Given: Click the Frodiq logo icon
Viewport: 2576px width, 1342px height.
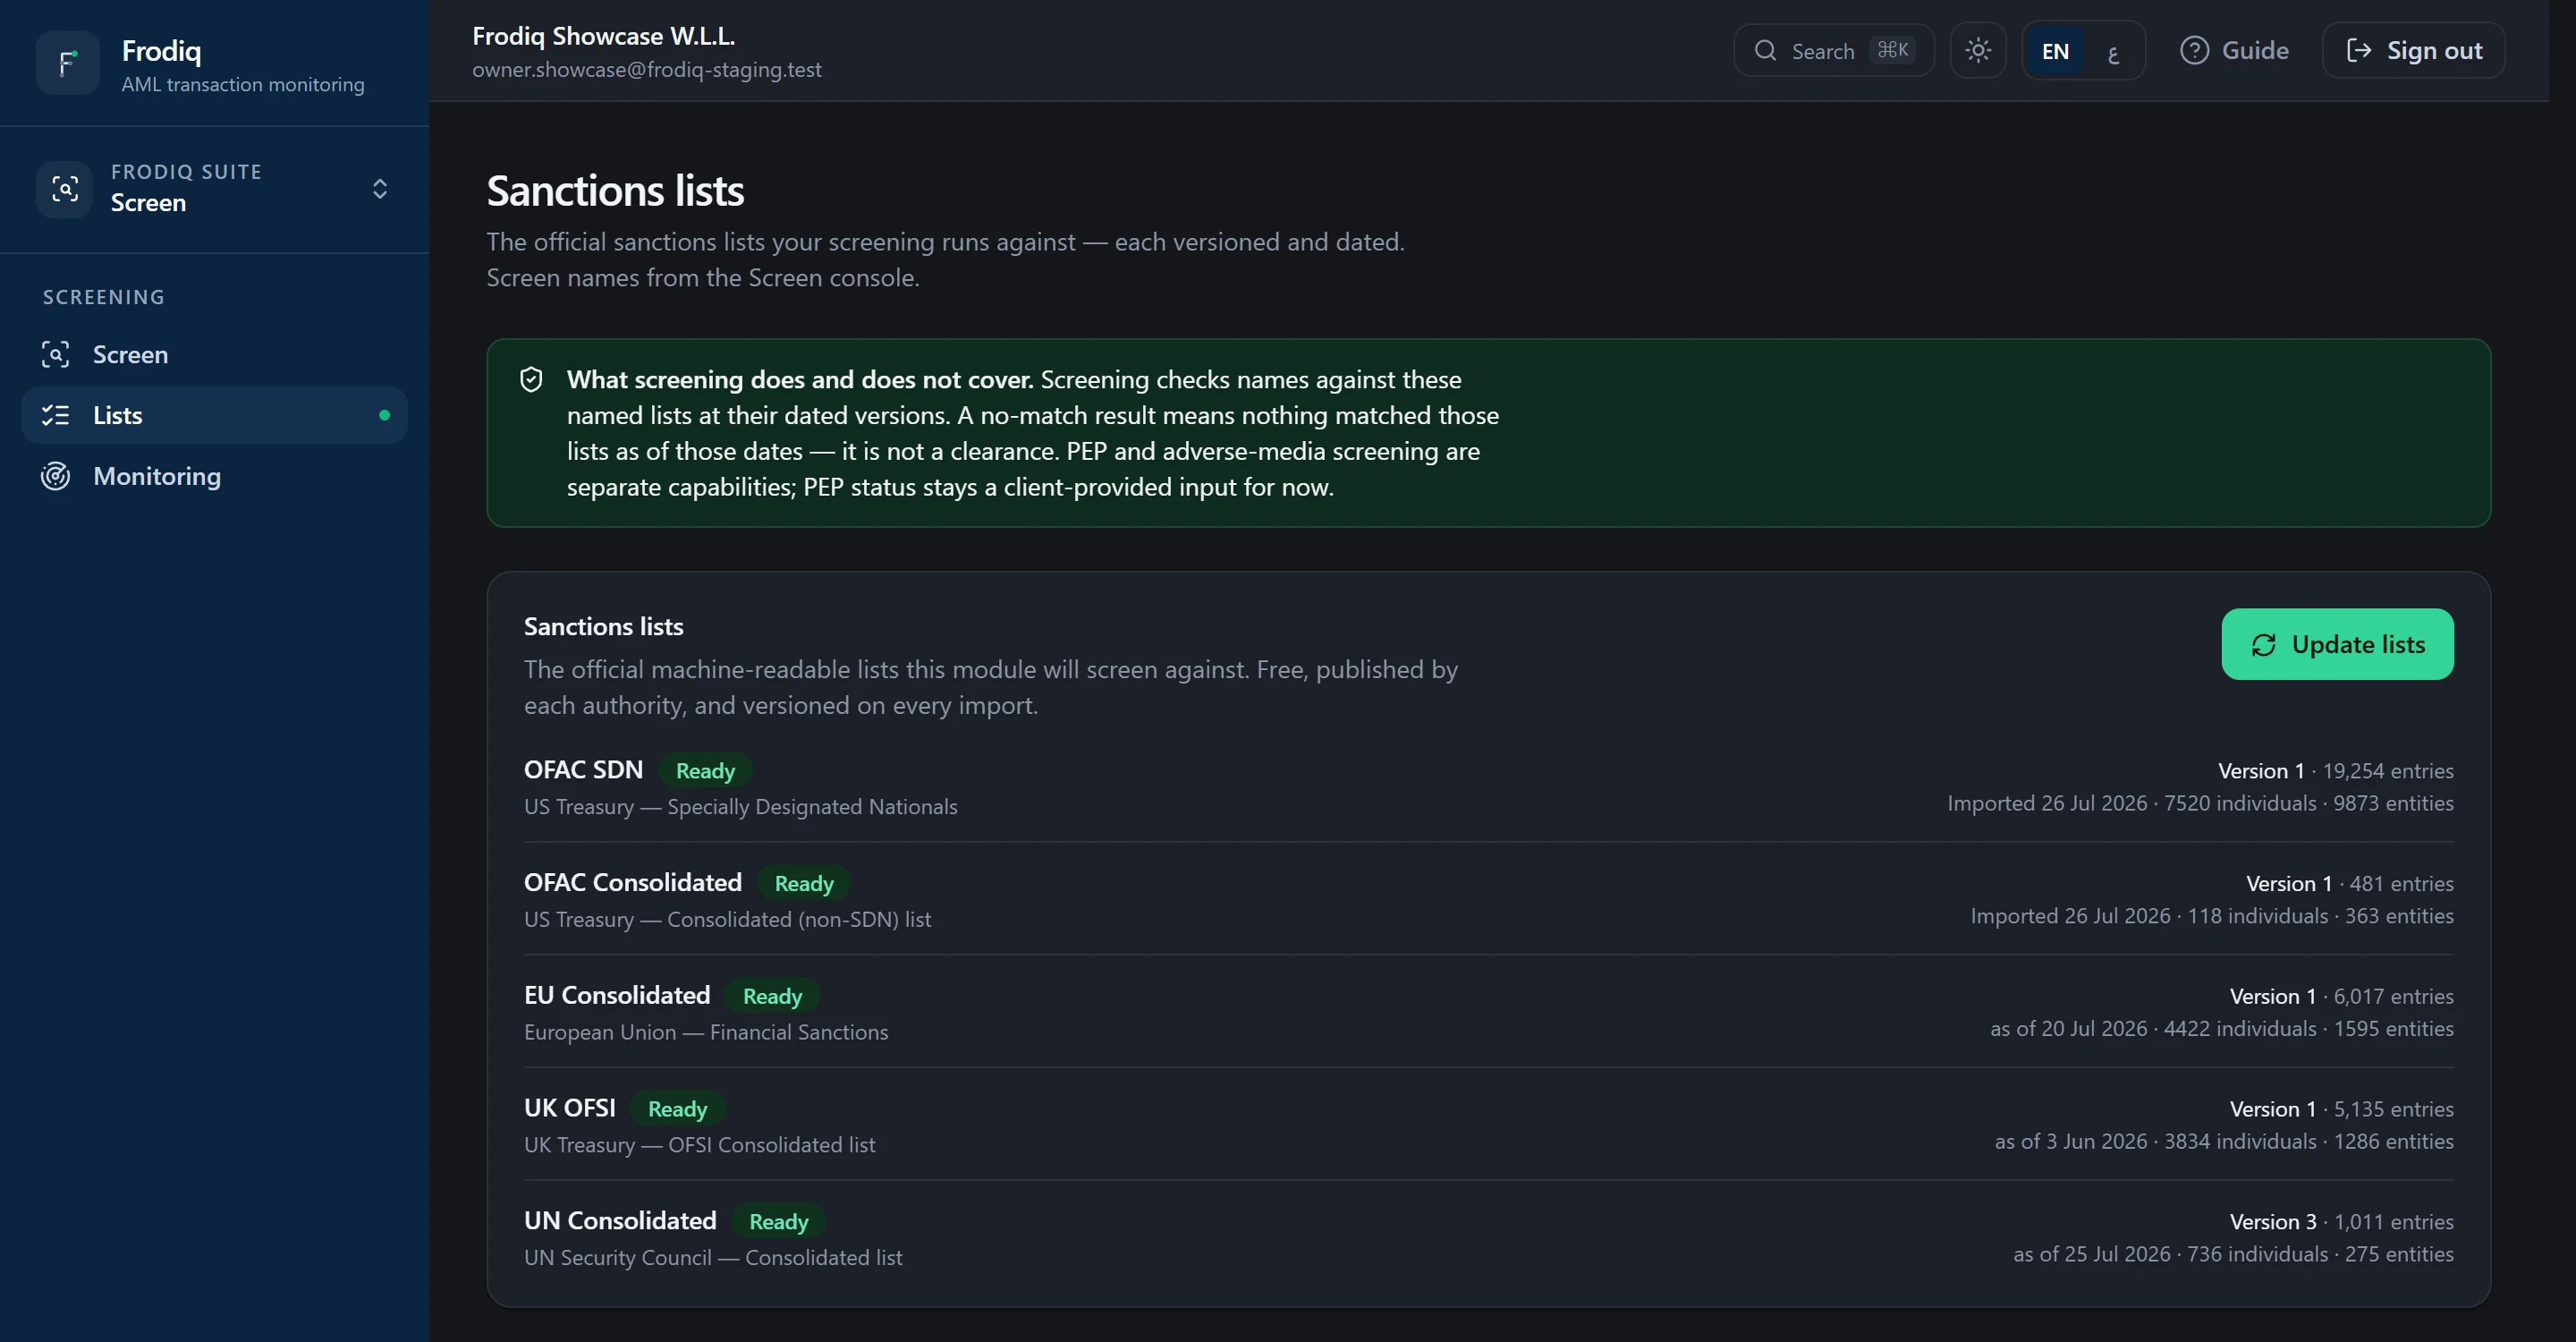Looking at the screenshot, I should (x=67, y=63).
